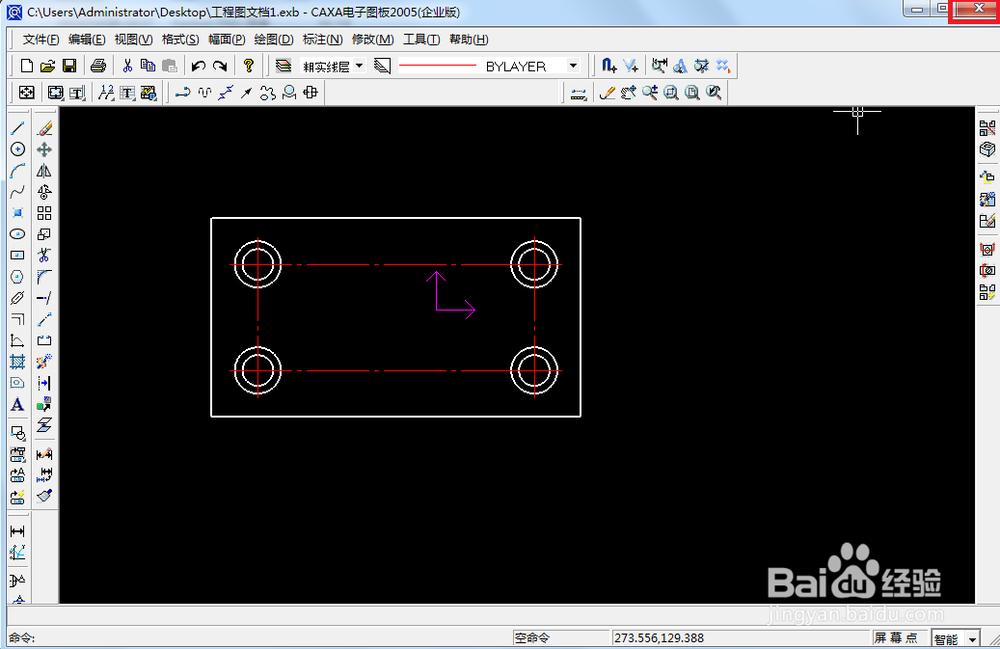Open the layer control dialog icon
This screenshot has height=649, width=1000.
point(283,66)
